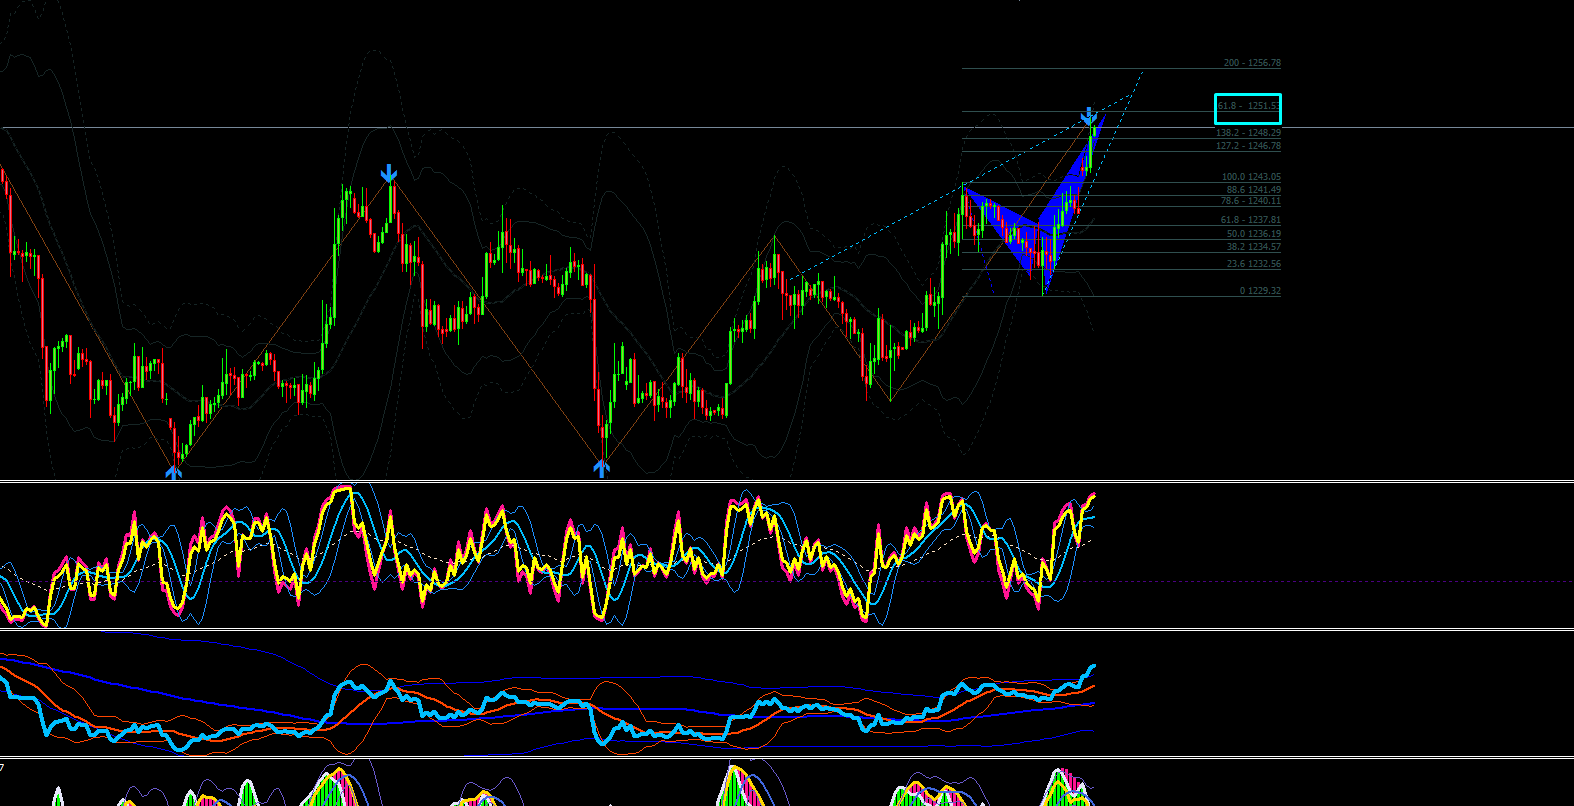Viewport: 1574px width, 806px height.
Task: Click the "23.6 1232.56" Fibonacci label
Action: pos(1254,264)
